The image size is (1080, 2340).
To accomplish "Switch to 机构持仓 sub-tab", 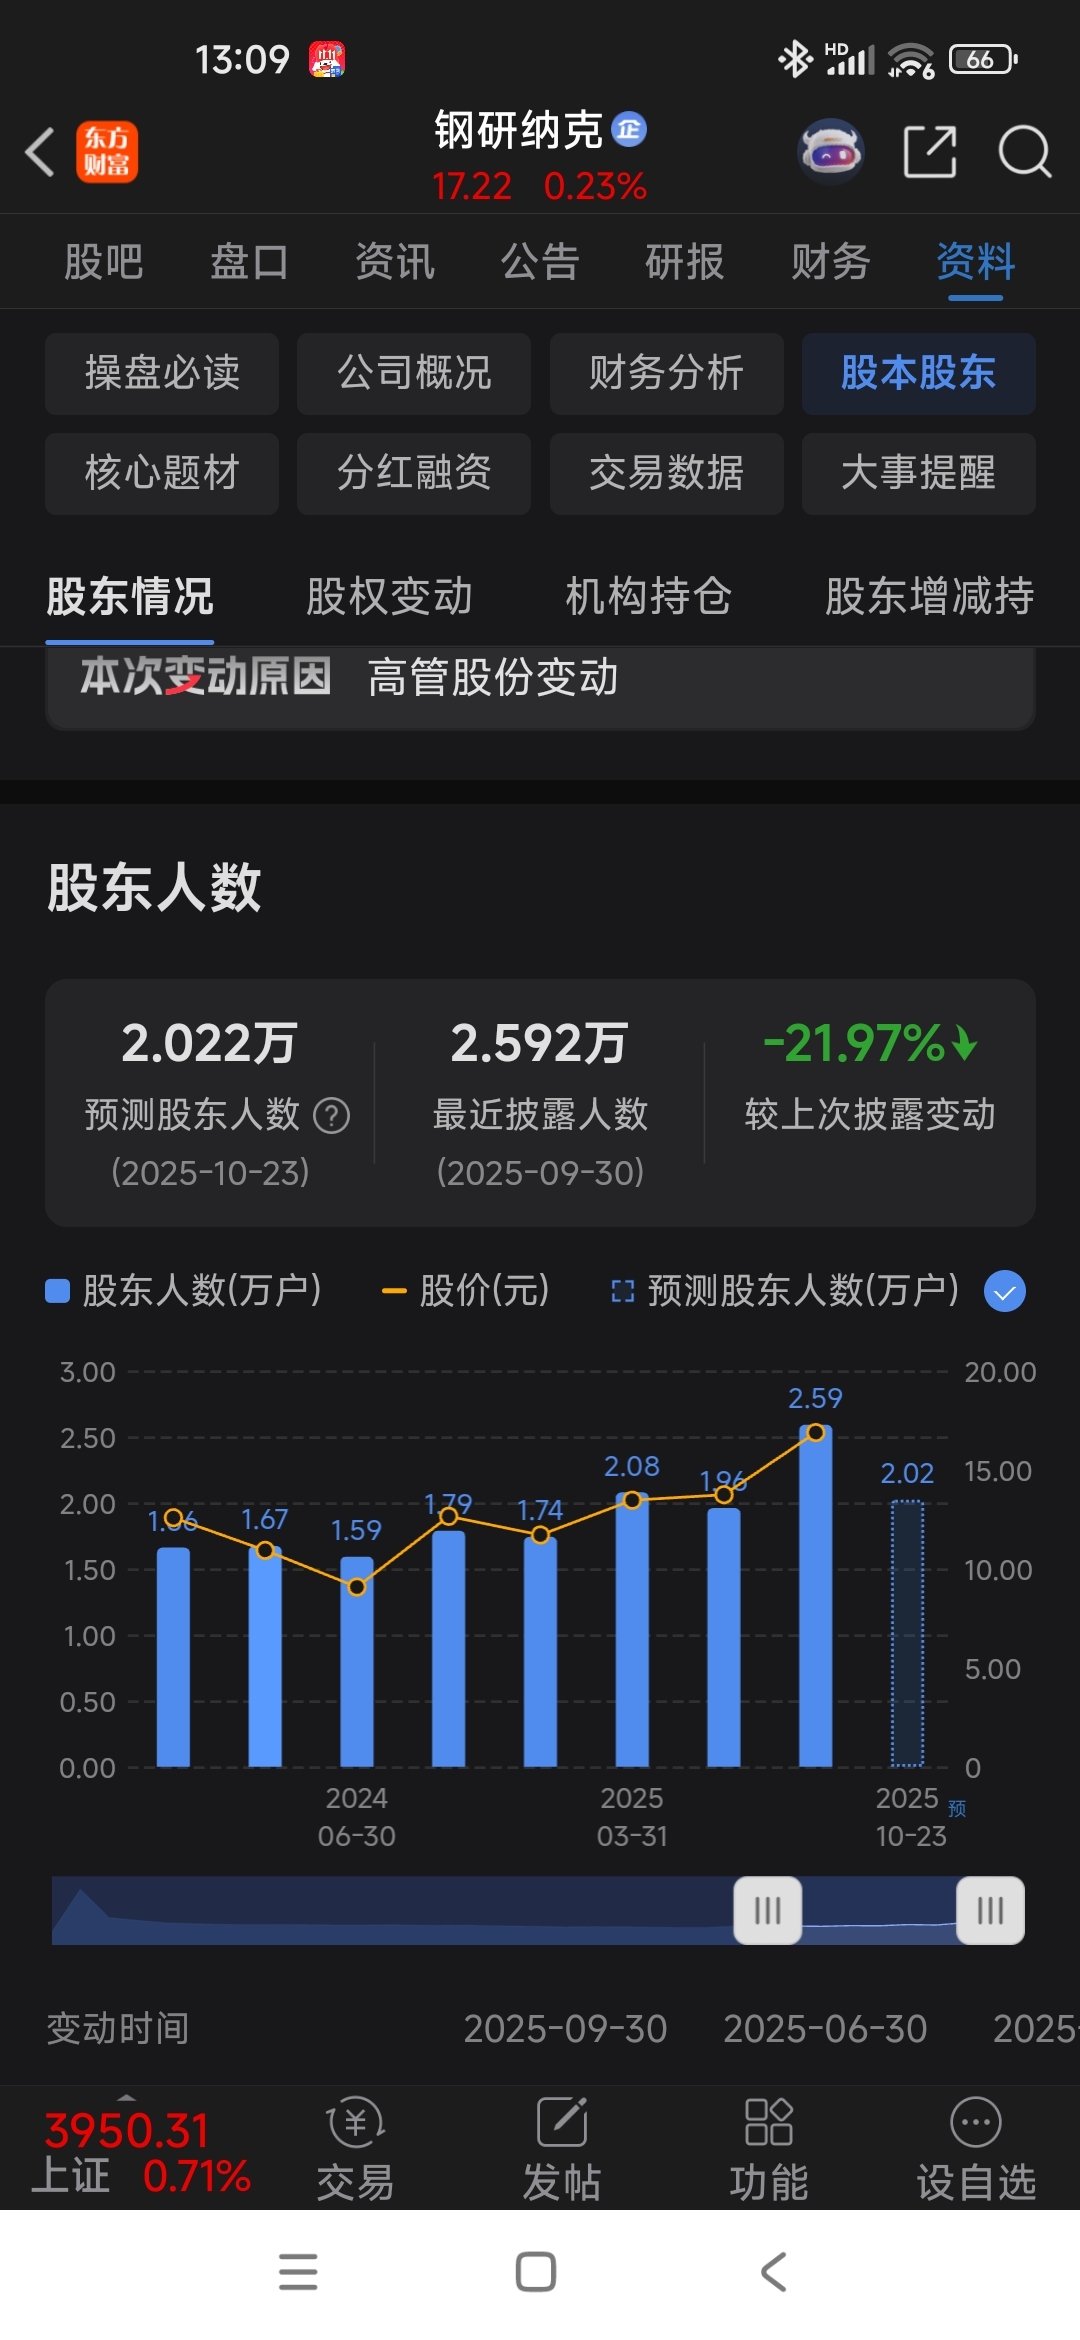I will [x=648, y=596].
